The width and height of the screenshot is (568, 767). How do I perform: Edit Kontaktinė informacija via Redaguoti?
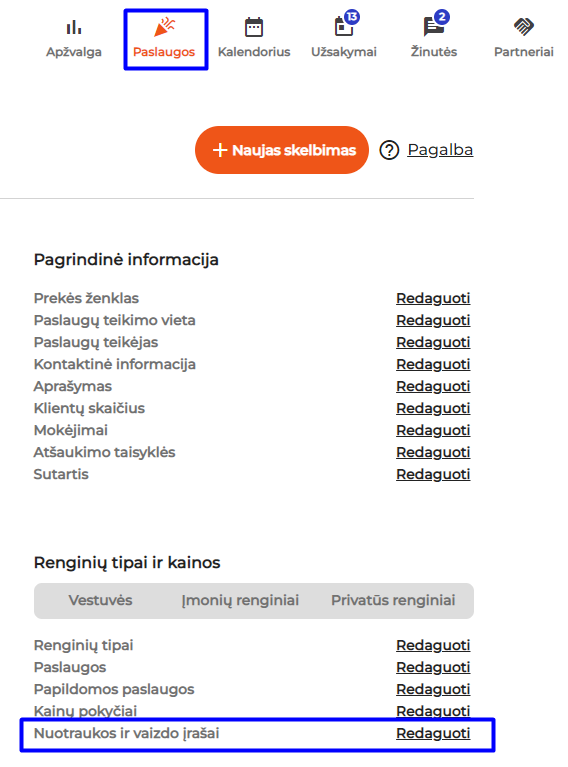click(433, 364)
